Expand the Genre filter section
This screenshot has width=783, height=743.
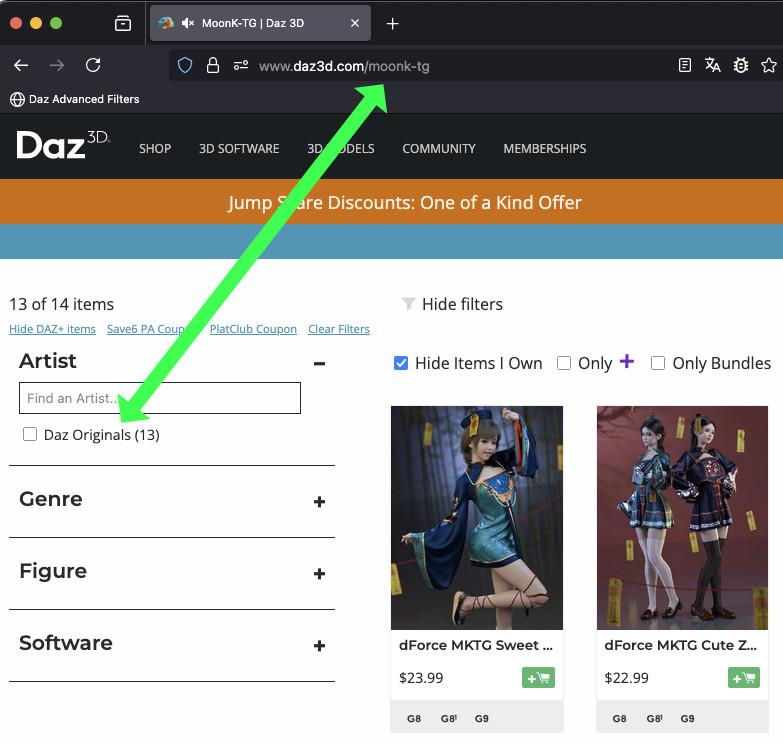[320, 502]
